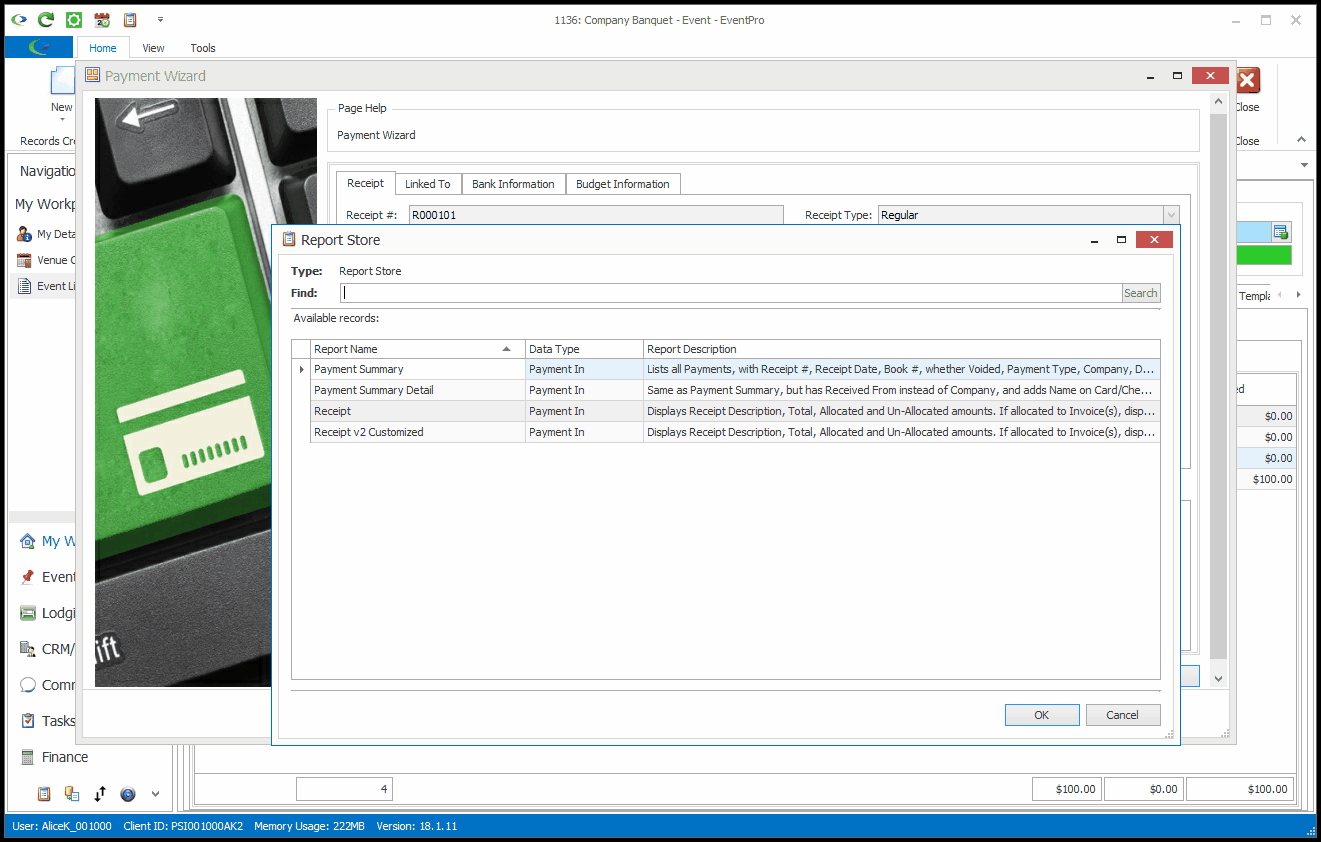Click the row indicator arrow beside Payment Summary
Viewport: 1321px width, 842px height.
(x=301, y=369)
